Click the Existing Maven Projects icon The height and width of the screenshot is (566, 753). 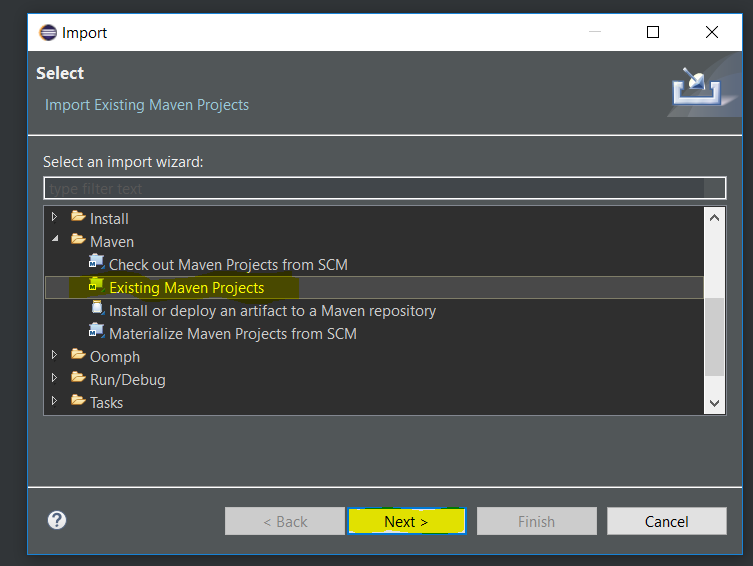(x=97, y=285)
